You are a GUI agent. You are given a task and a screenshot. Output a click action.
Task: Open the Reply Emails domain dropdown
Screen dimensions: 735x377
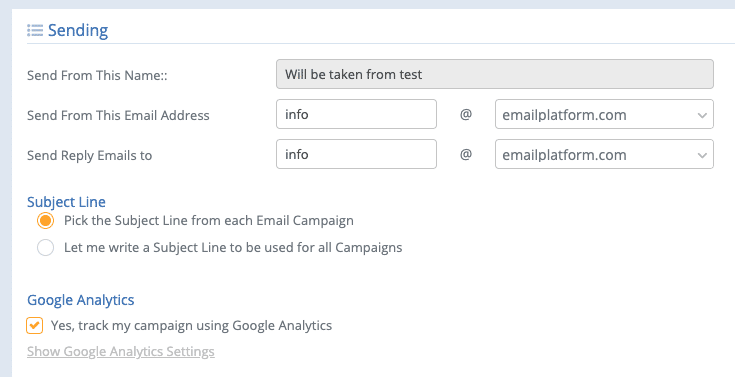[x=604, y=154]
